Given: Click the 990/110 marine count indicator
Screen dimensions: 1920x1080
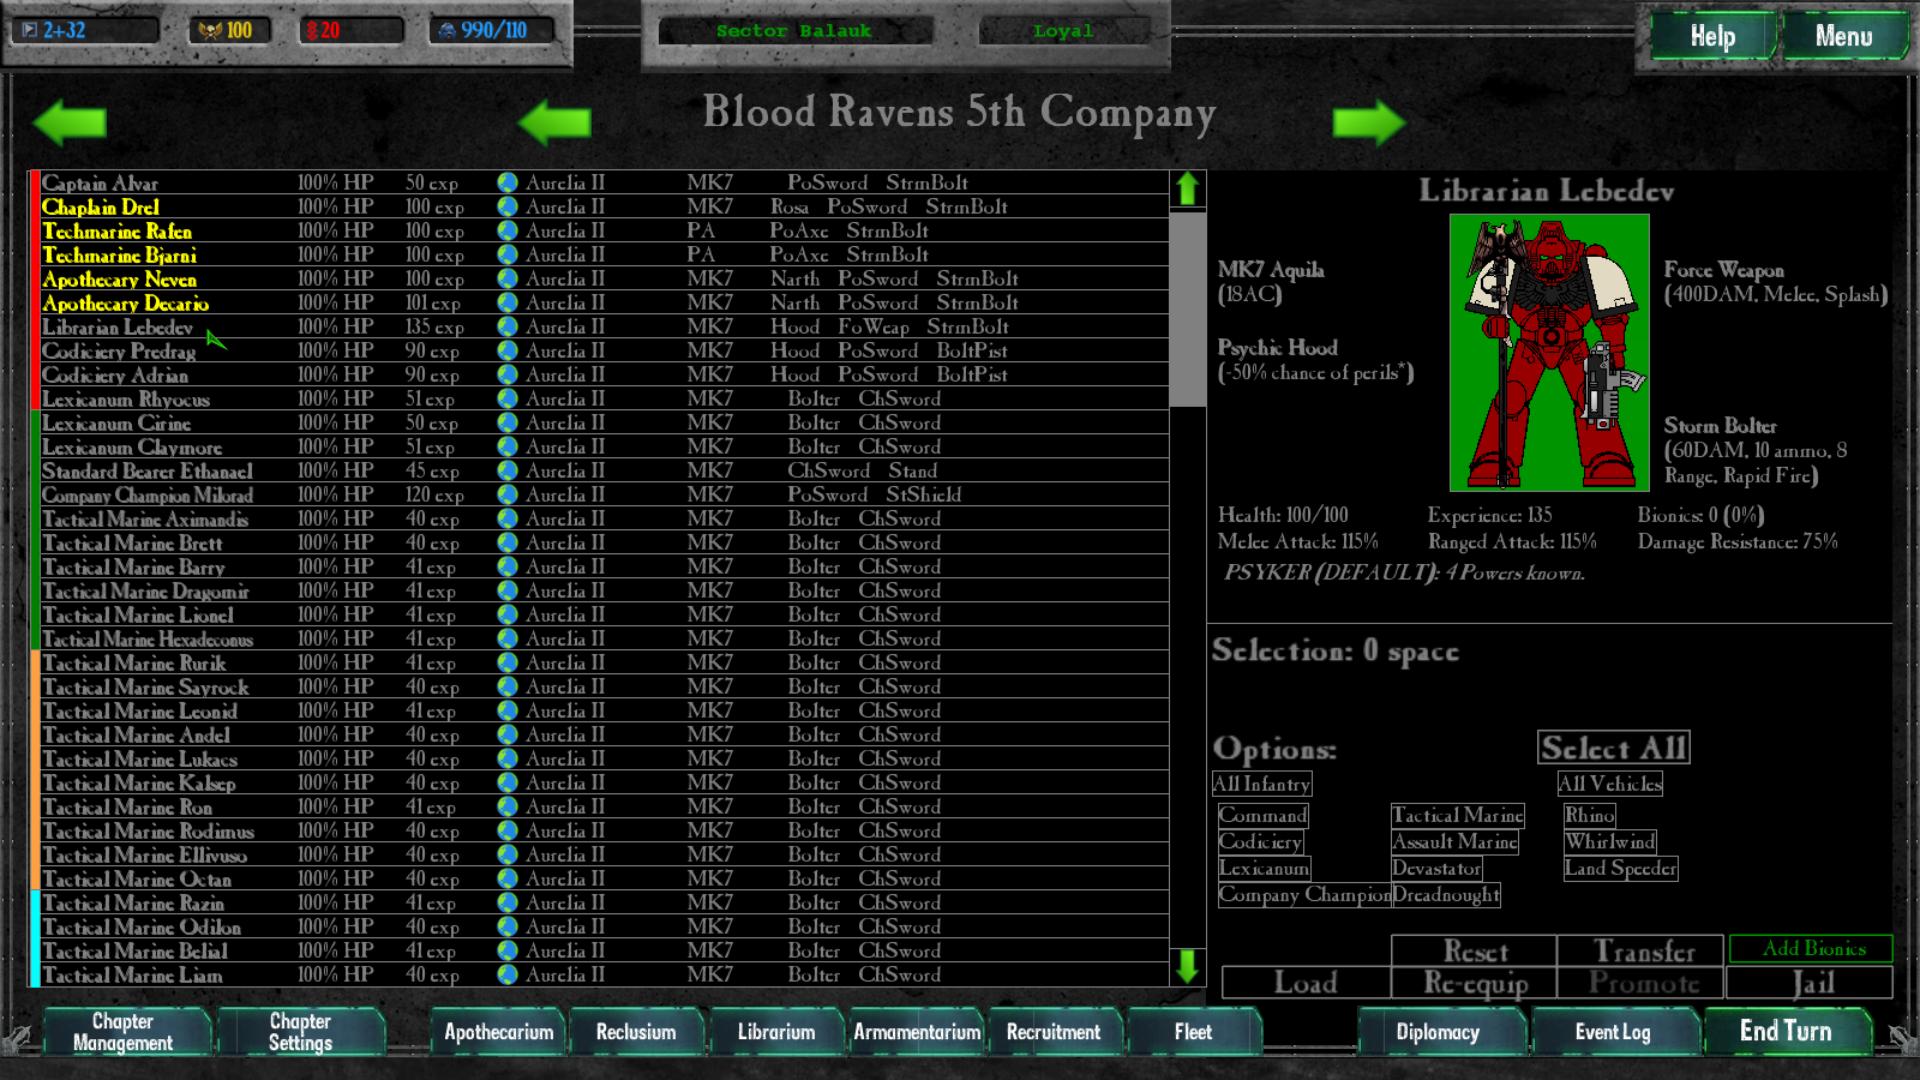Looking at the screenshot, I should click(x=493, y=30).
